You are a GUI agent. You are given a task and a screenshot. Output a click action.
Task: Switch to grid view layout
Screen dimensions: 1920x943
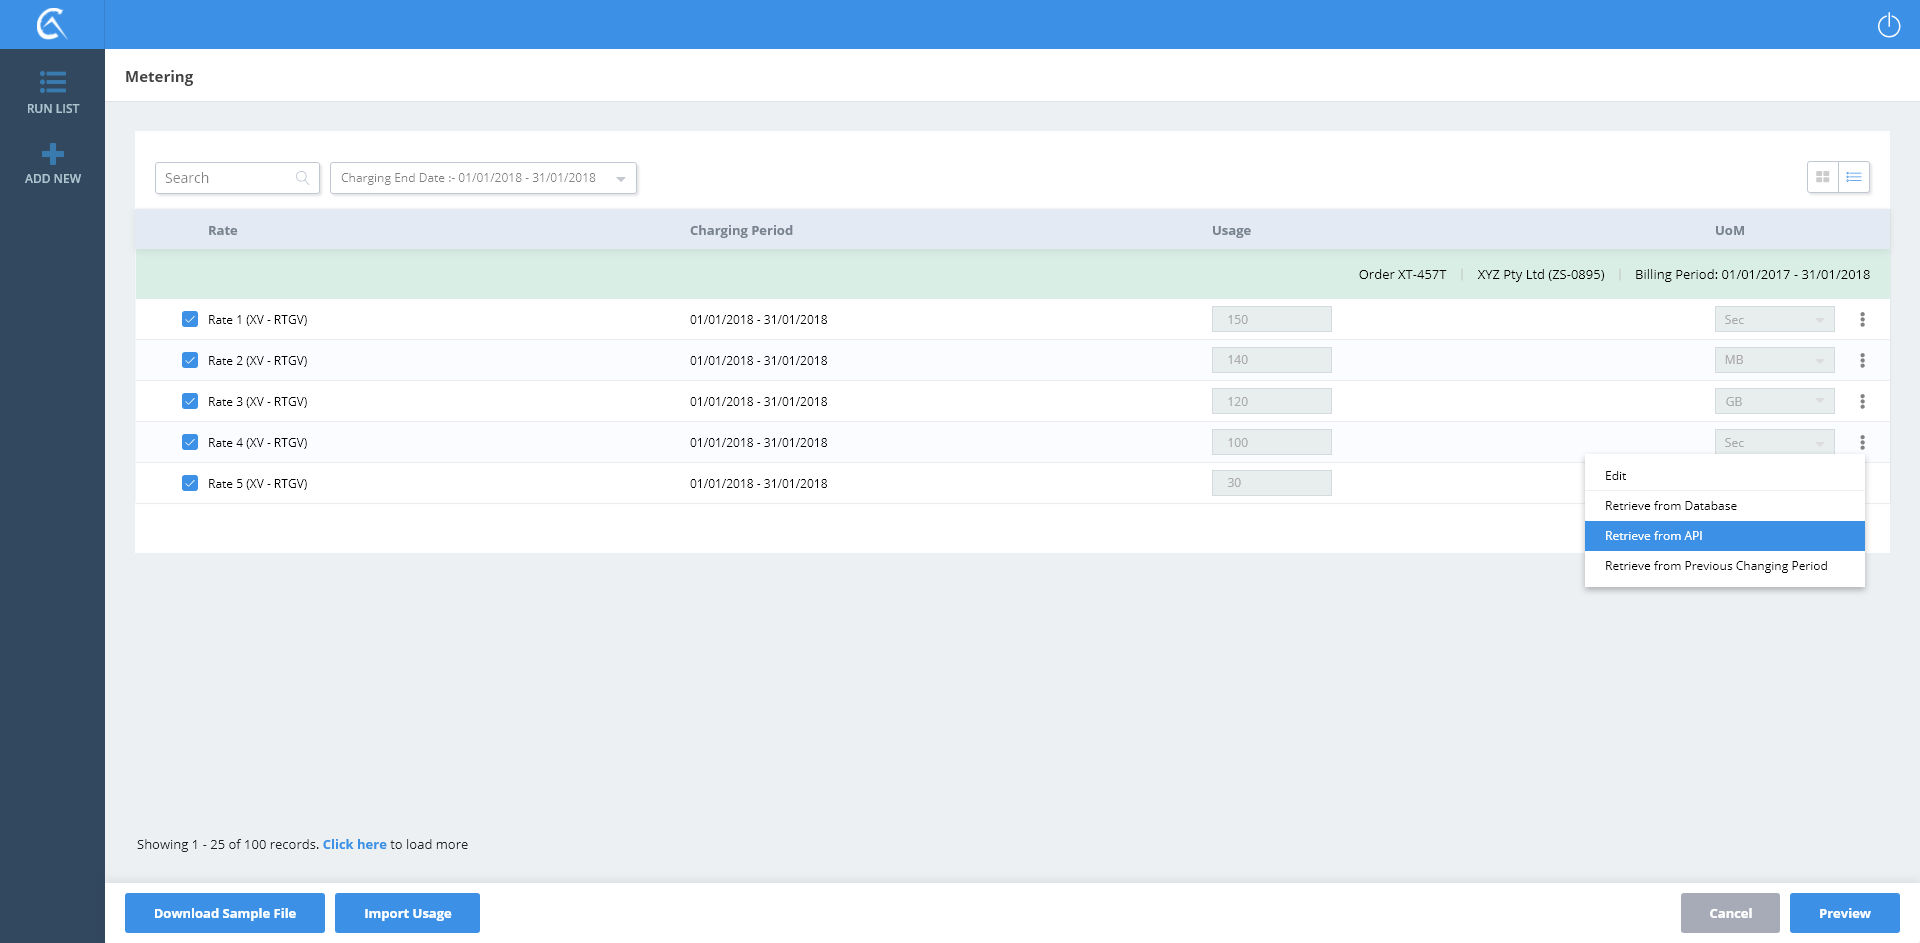pyautogui.click(x=1822, y=177)
